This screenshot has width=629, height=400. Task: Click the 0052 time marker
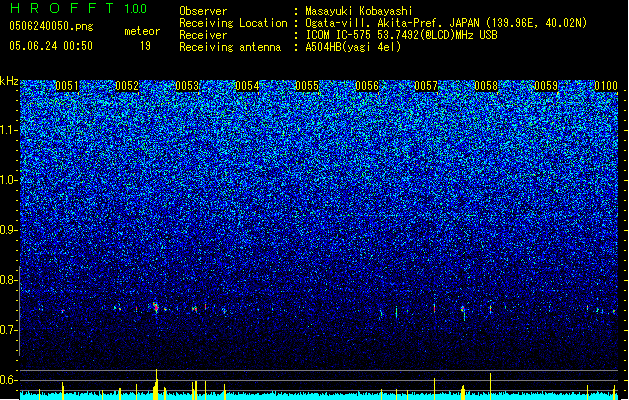point(127,86)
